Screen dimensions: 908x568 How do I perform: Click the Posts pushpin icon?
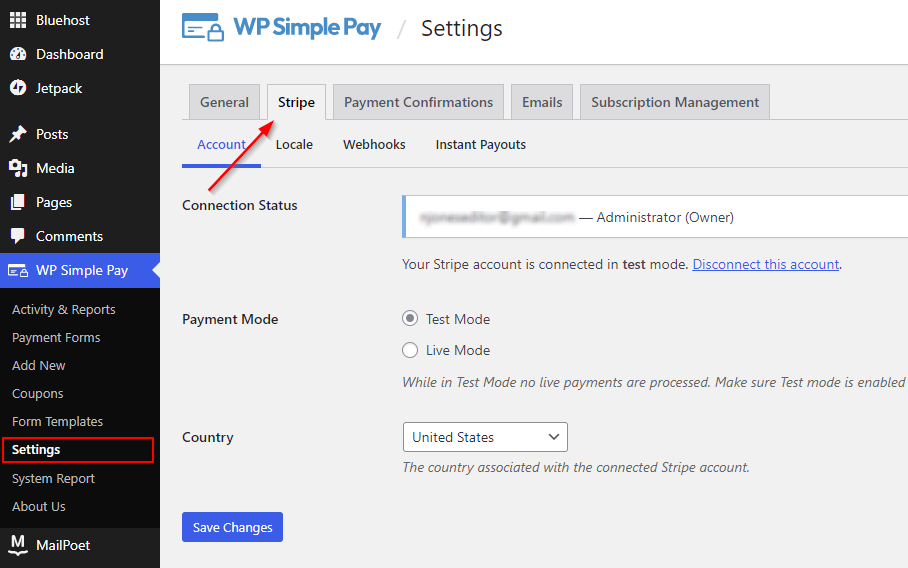pos(18,134)
